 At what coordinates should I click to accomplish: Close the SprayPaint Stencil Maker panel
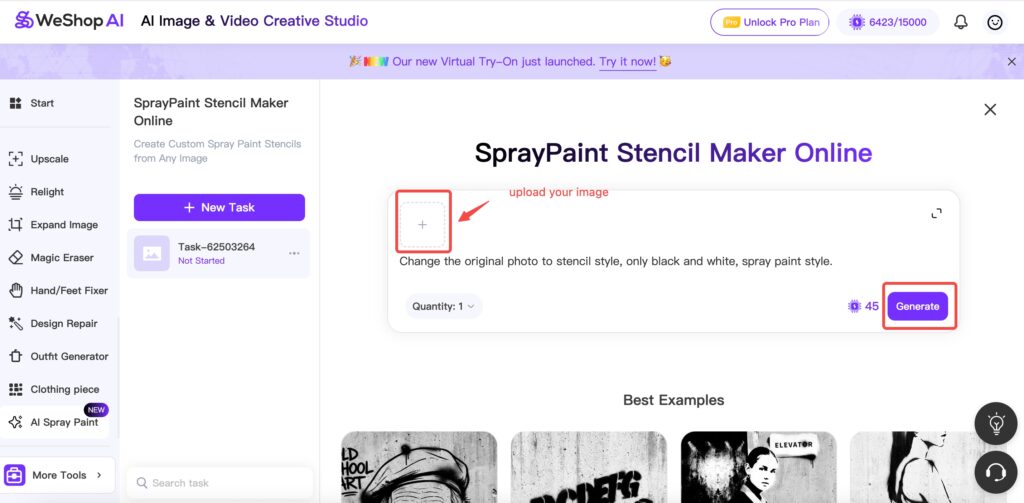990,110
